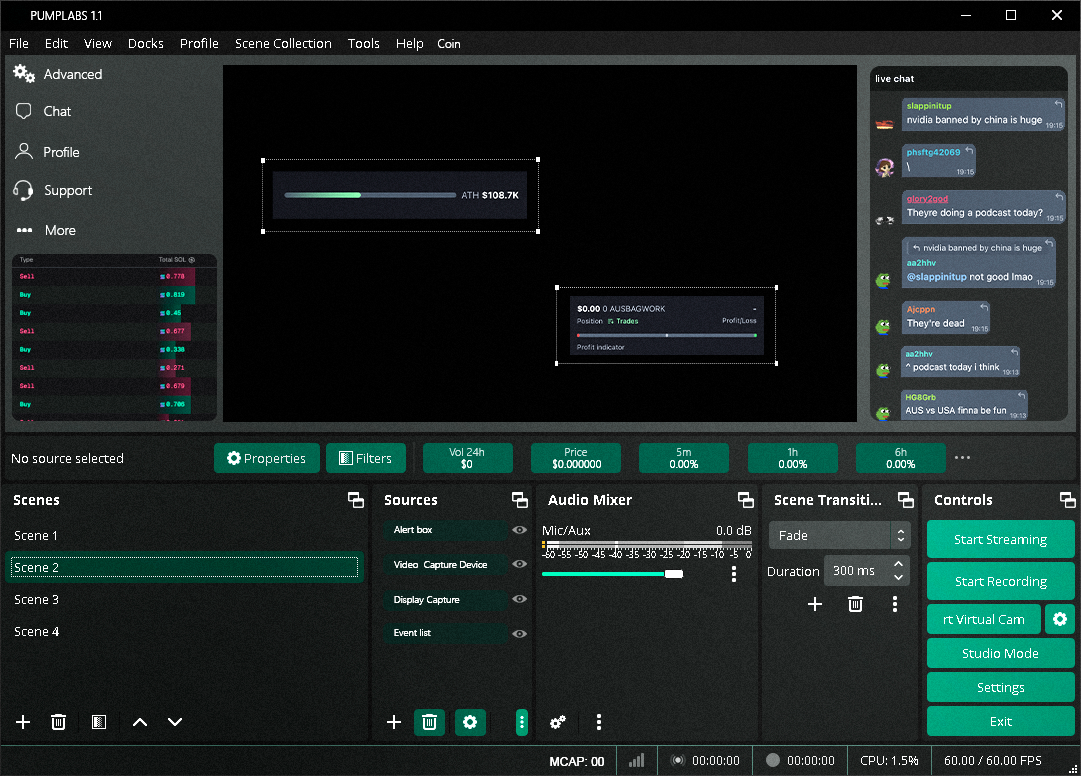Move the selected scene up with the arrow icon
Screen dimensions: 1081x776
tap(139, 722)
